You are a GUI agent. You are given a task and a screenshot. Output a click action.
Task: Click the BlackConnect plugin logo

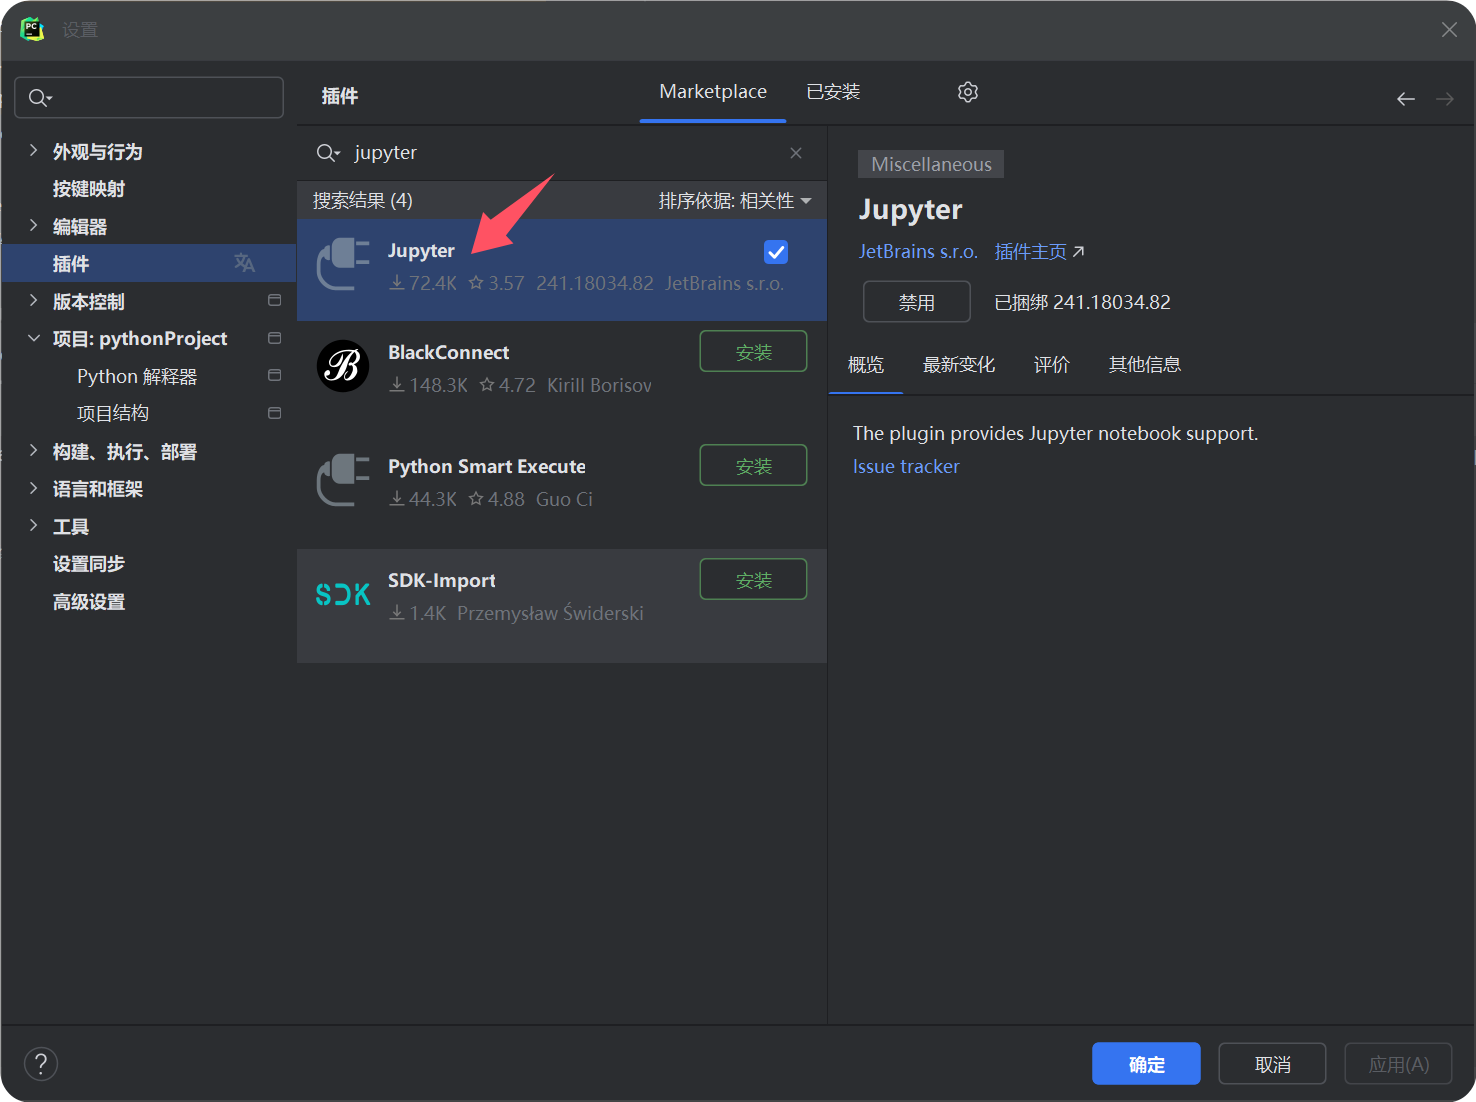(x=343, y=366)
